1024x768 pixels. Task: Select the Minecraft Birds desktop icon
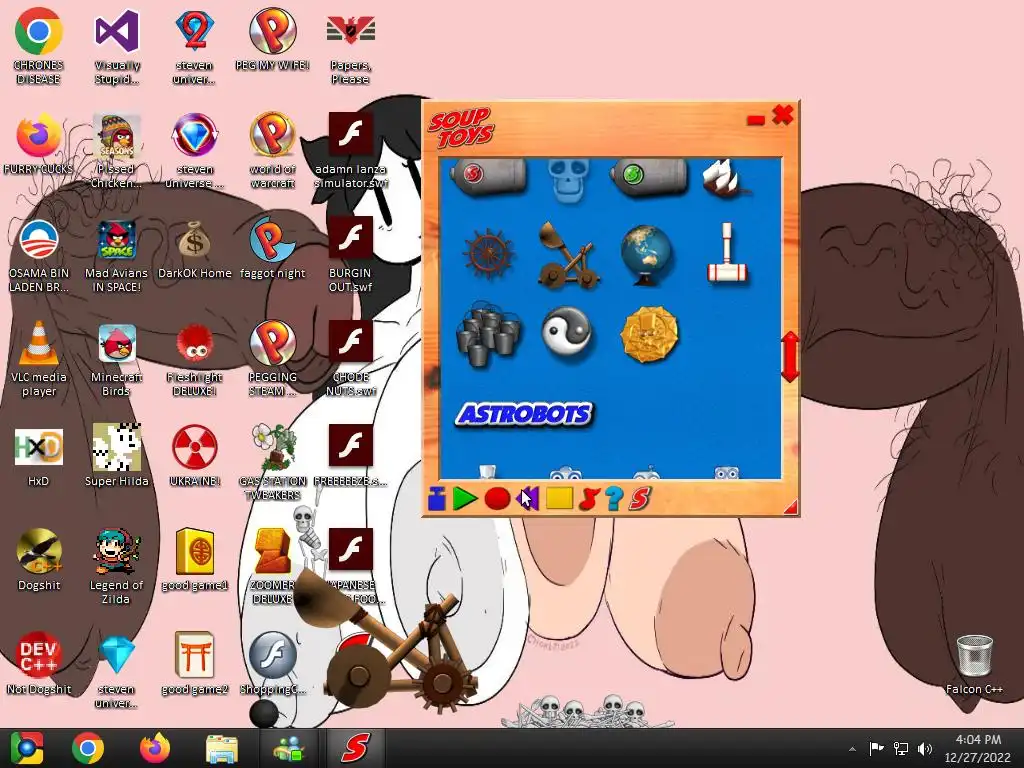(116, 360)
